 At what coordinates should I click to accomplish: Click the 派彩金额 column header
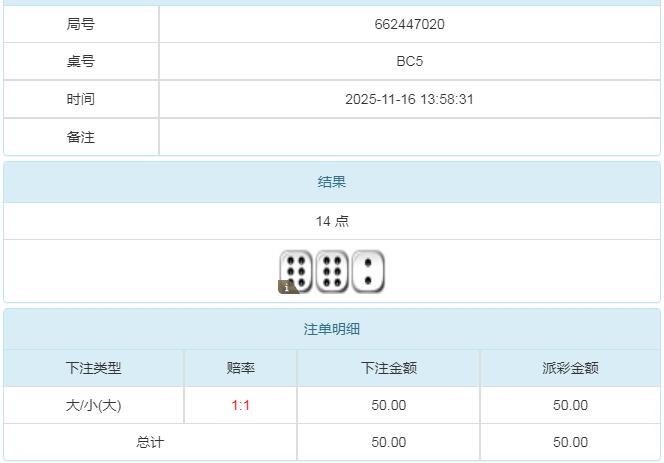[570, 368]
